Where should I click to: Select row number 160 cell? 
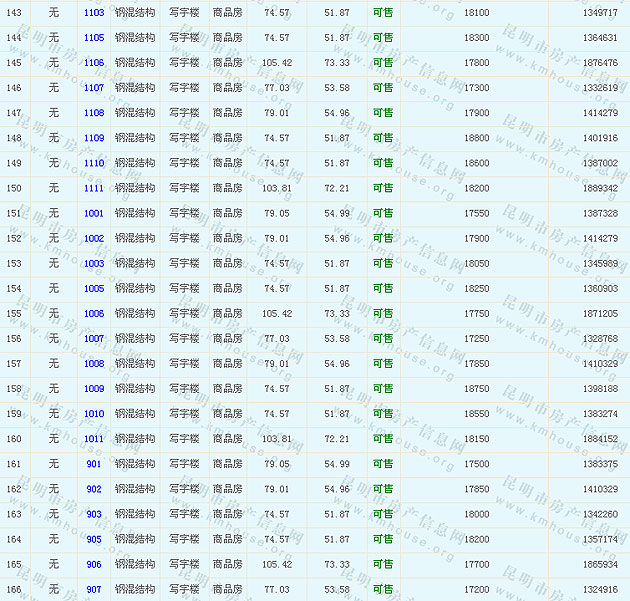point(14,439)
